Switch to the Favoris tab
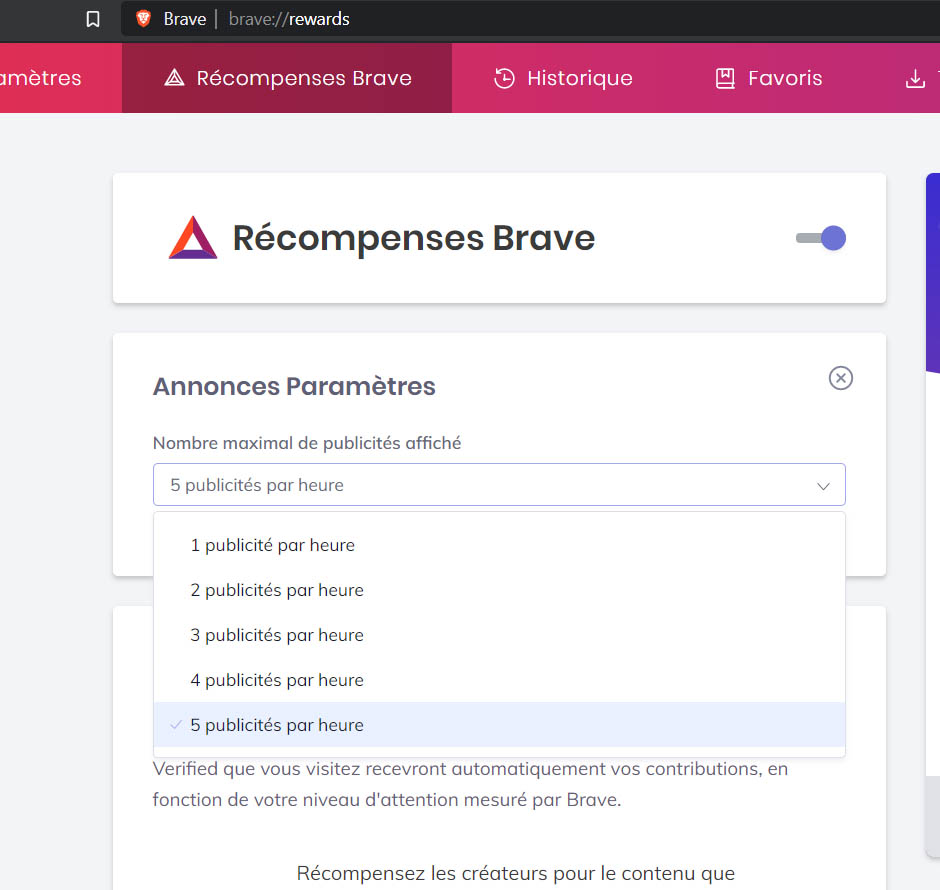This screenshot has height=890, width=940. [769, 78]
